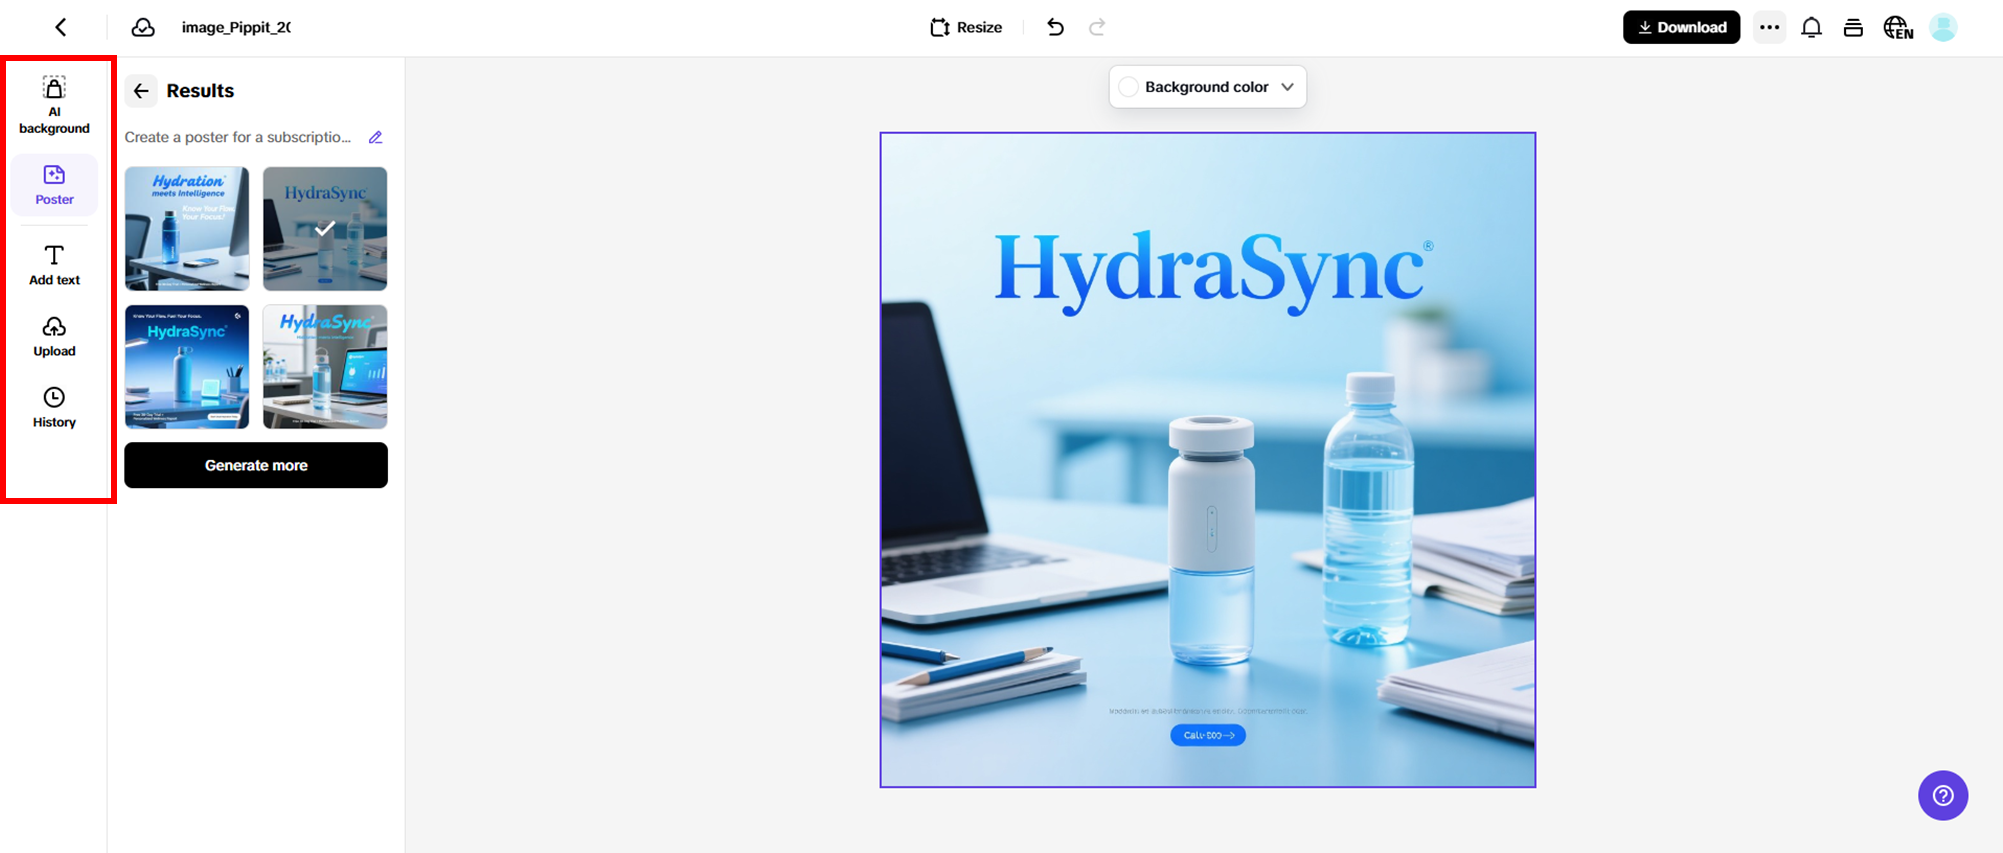This screenshot has height=853, width=2003.
Task: Download the poster image
Action: tap(1681, 27)
